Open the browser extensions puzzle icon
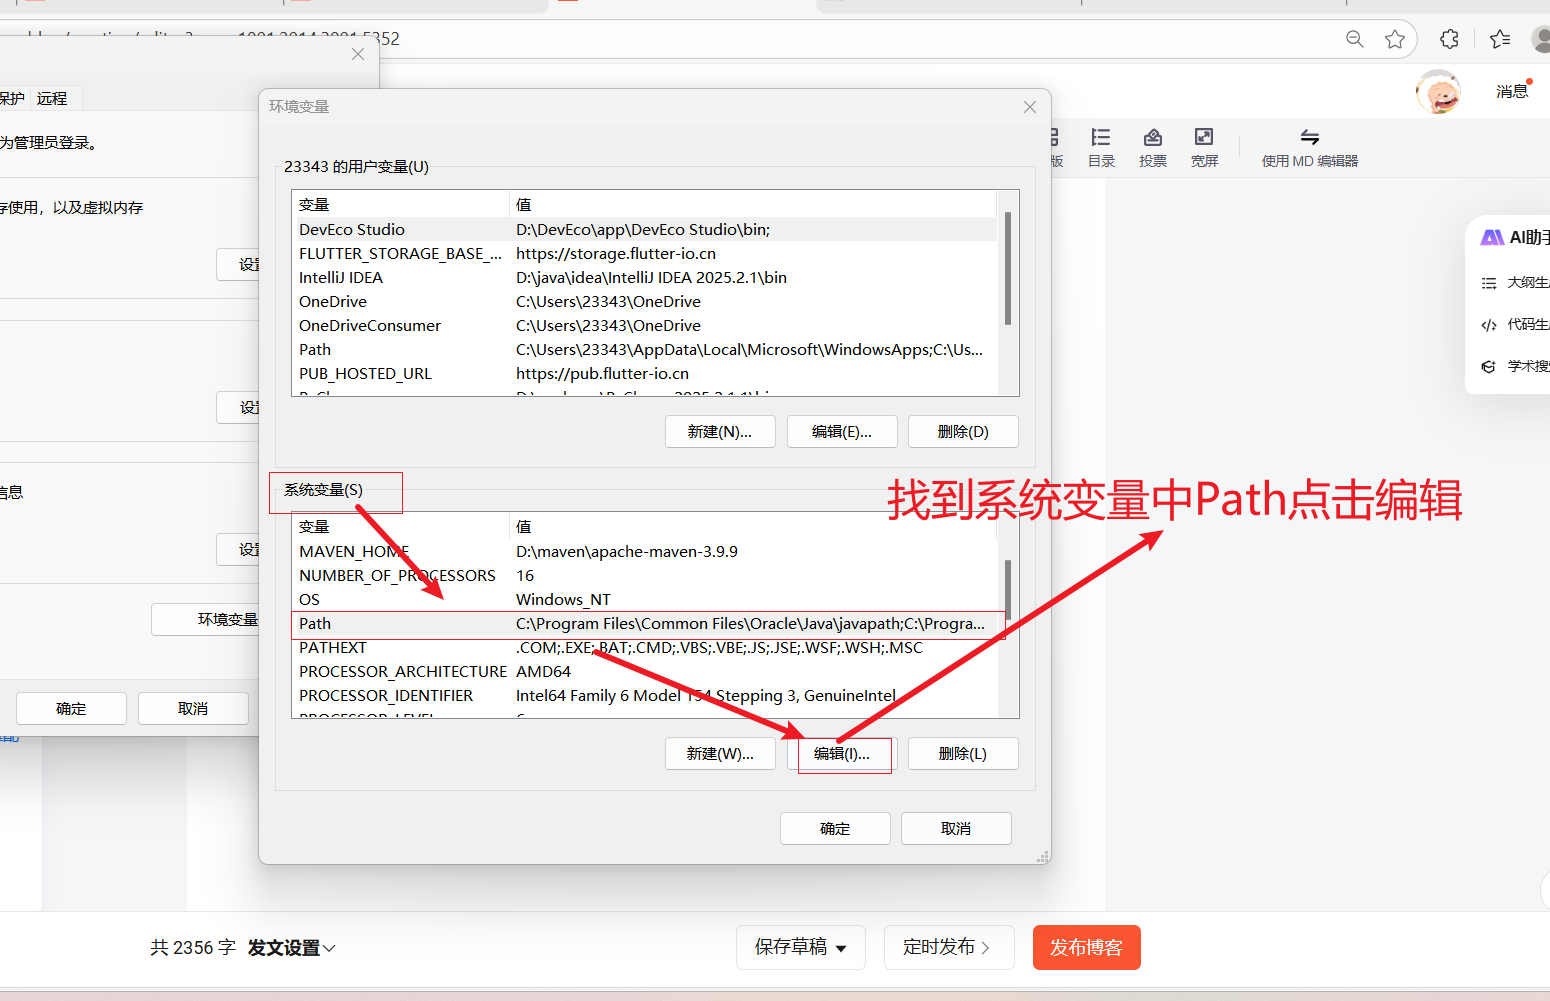 coord(1449,39)
